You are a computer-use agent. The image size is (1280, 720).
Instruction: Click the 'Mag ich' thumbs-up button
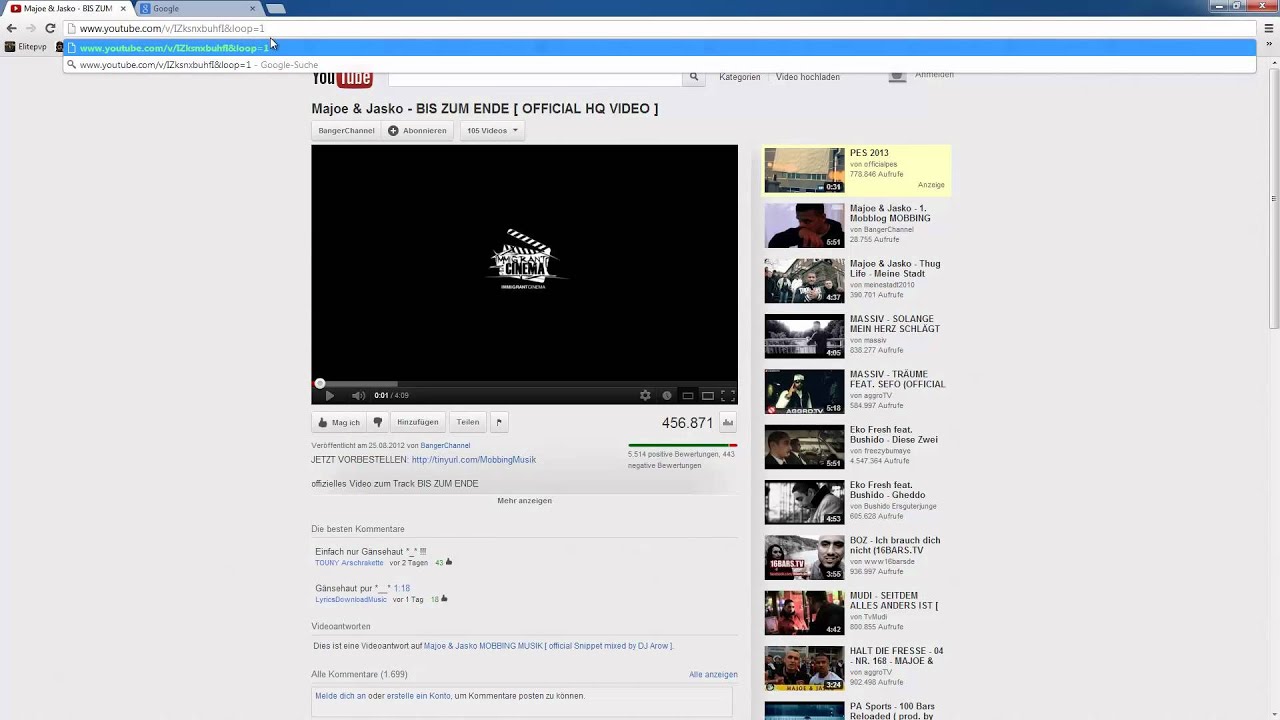[x=339, y=422]
